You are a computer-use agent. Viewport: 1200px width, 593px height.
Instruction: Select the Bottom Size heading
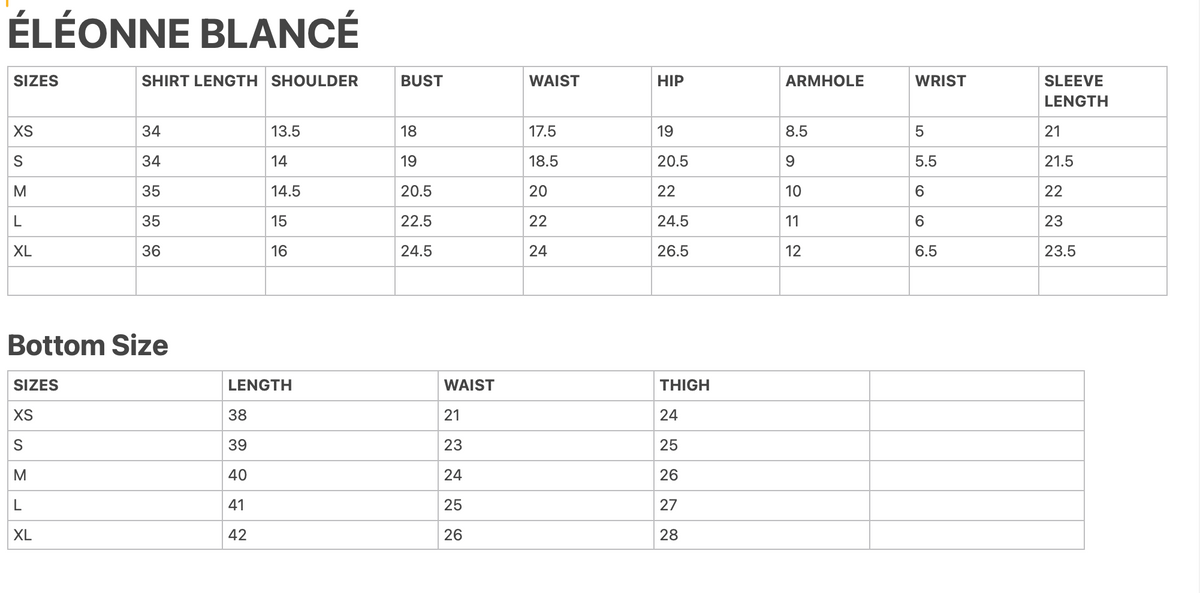88,345
